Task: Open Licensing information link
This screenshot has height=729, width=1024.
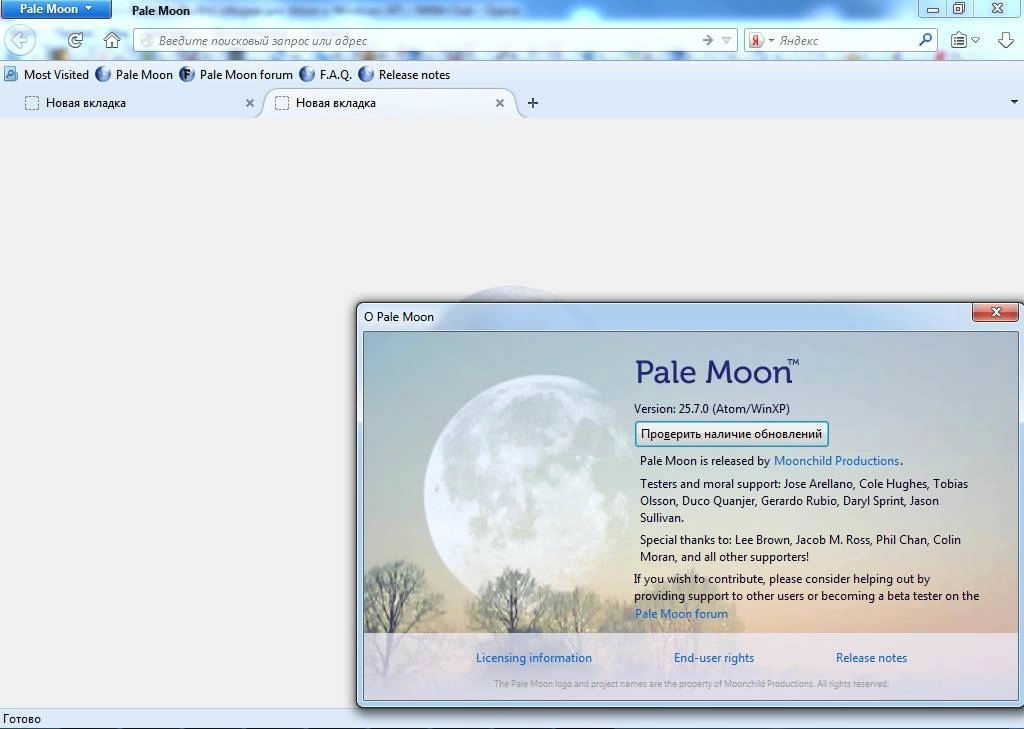Action: [x=534, y=658]
